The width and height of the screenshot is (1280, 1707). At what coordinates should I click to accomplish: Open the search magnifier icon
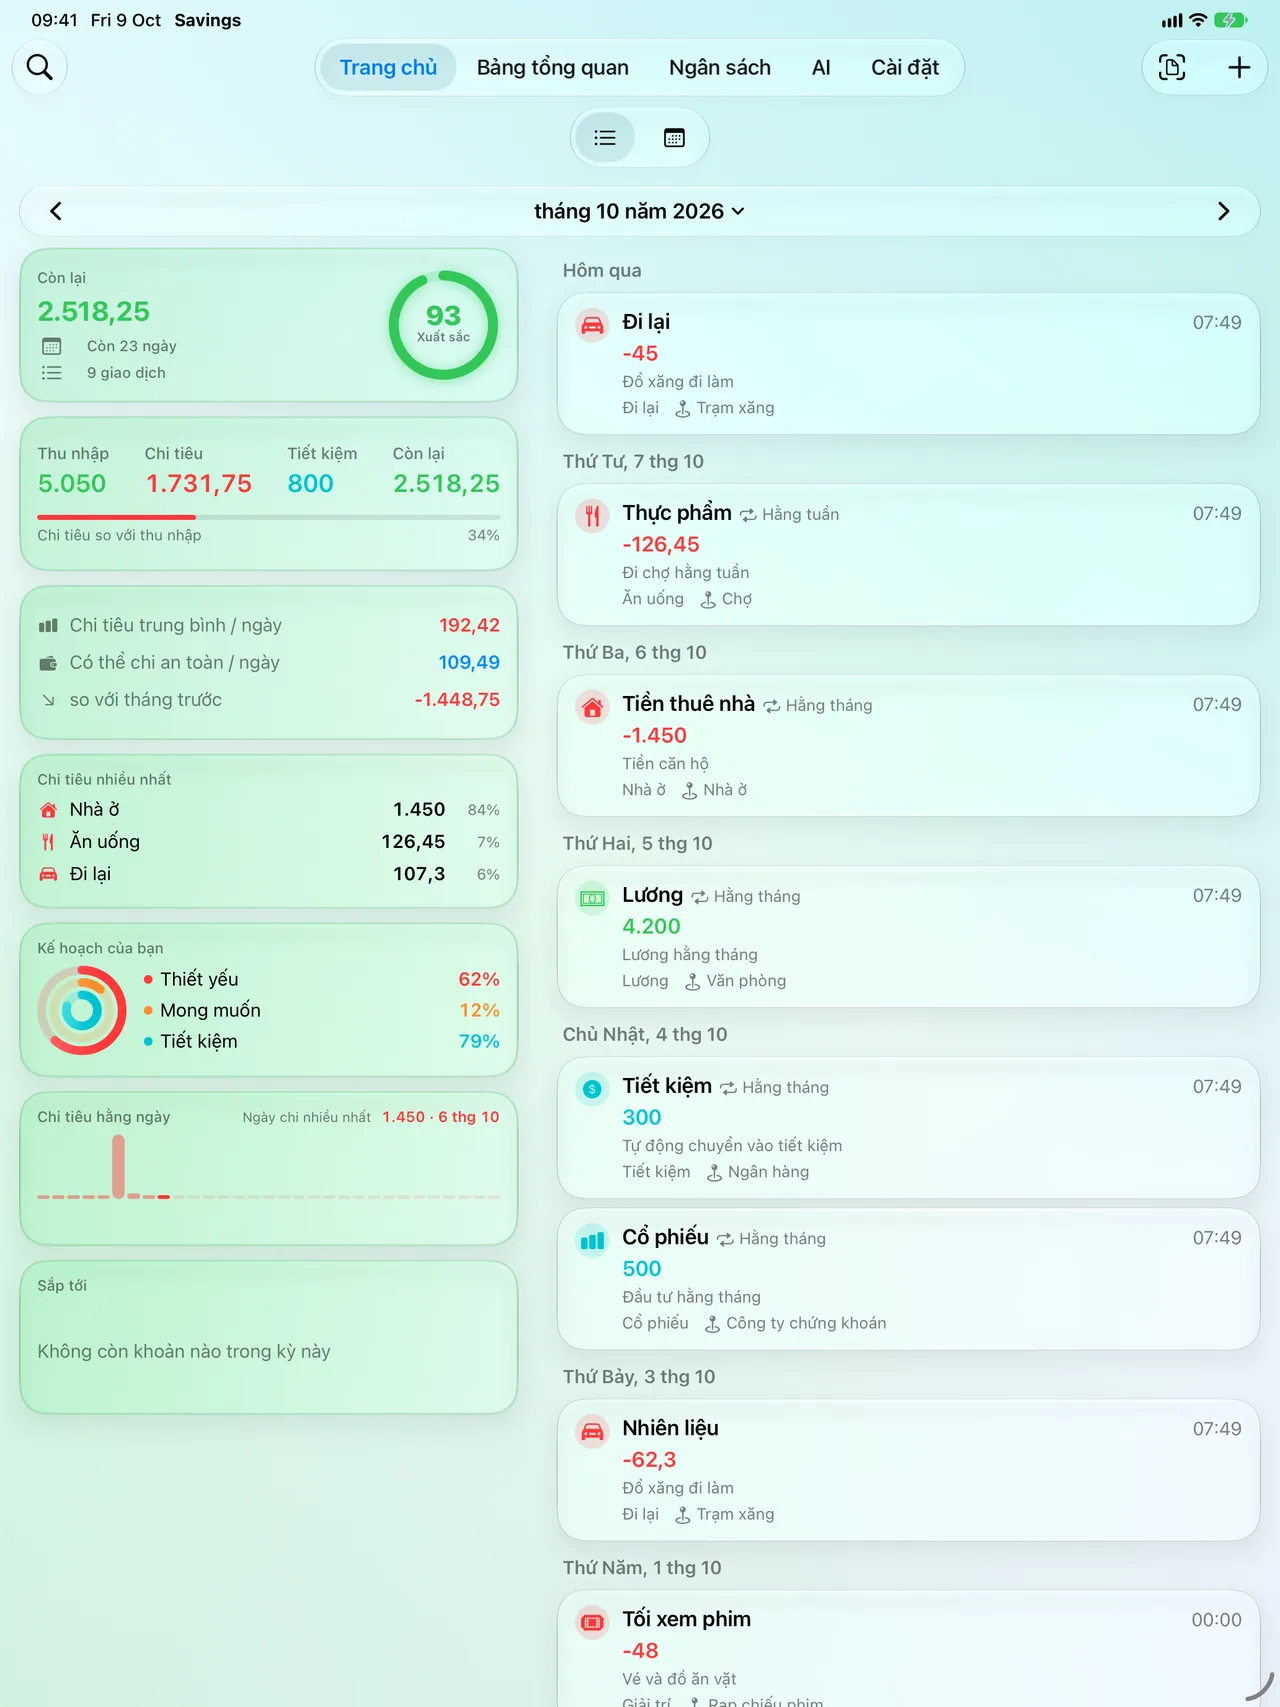click(x=40, y=67)
